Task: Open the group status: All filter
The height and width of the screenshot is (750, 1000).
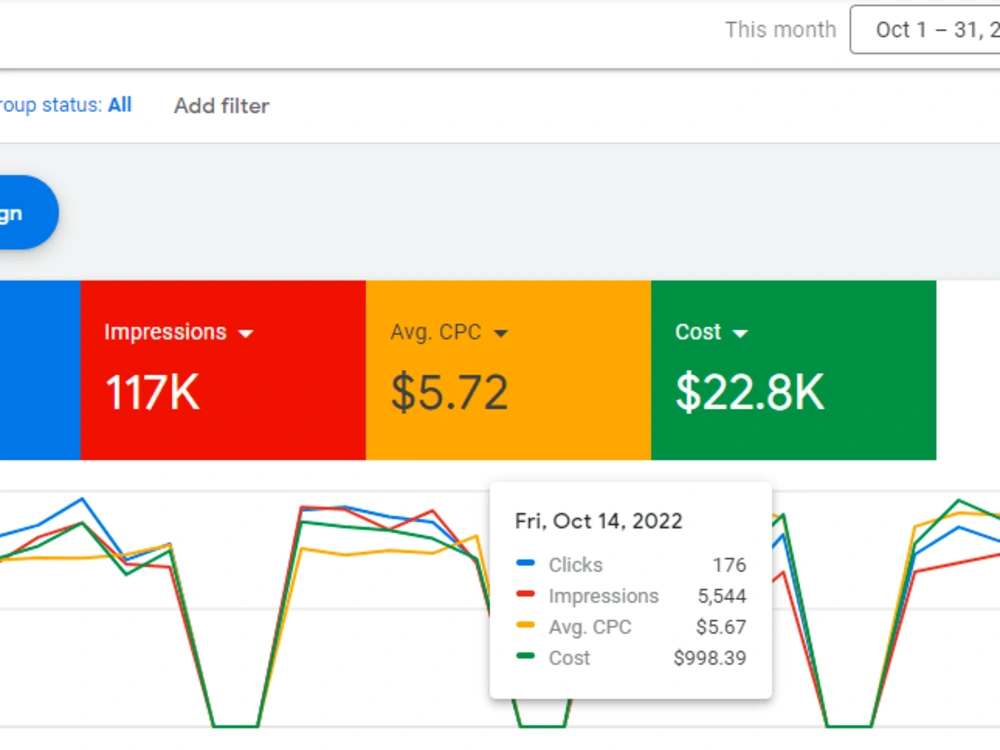Action: [66, 105]
